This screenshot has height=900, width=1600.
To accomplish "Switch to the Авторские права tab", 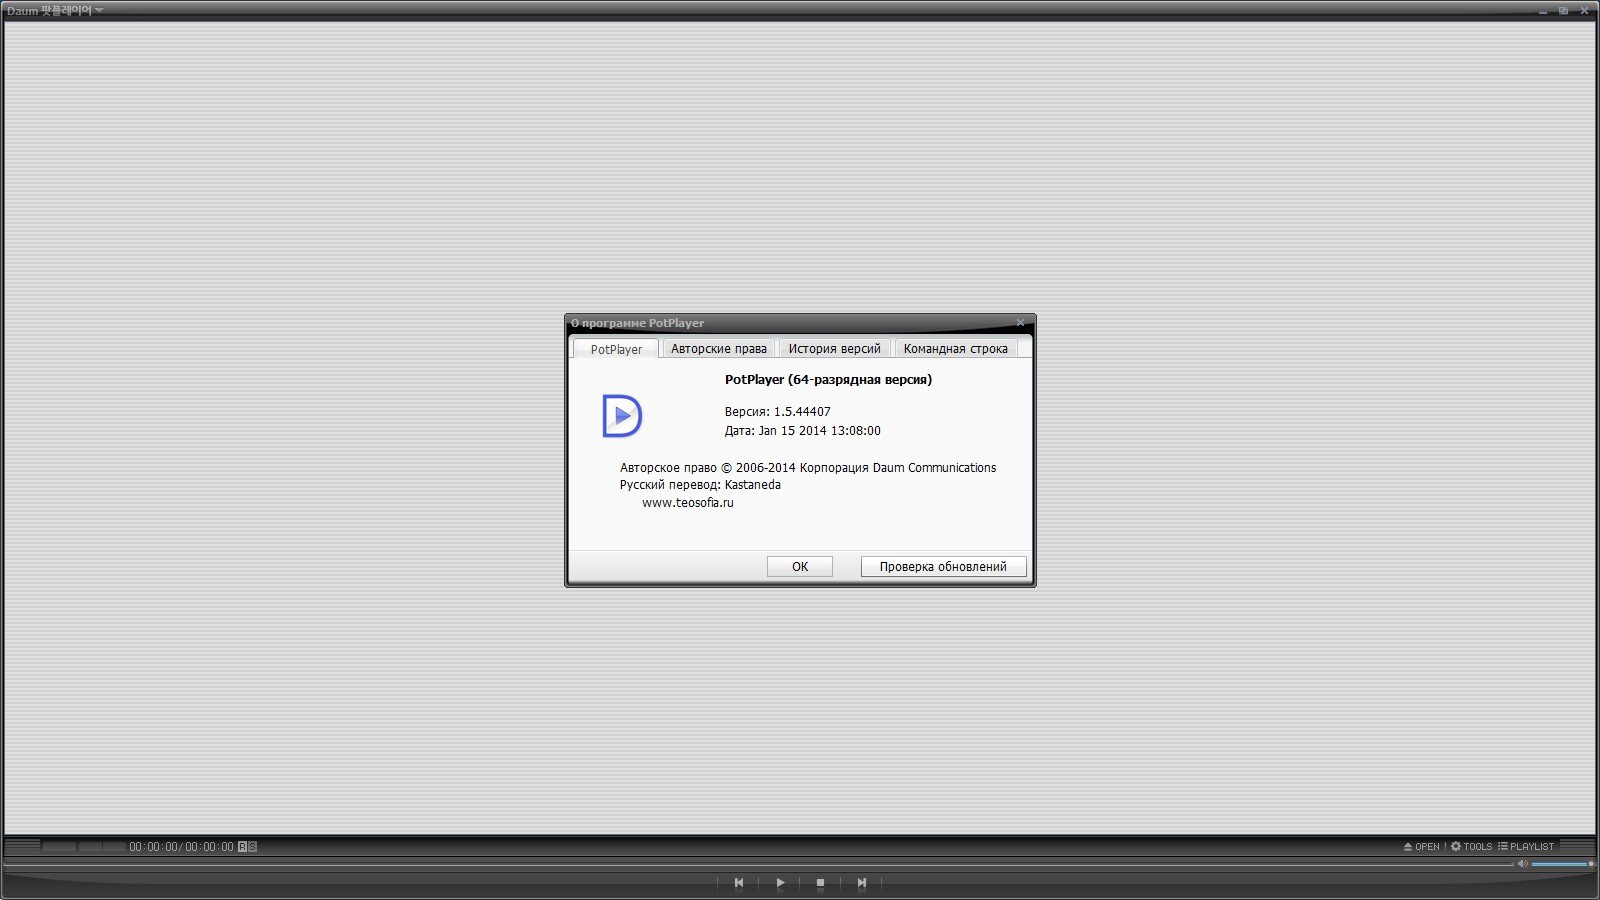I will [x=718, y=349].
